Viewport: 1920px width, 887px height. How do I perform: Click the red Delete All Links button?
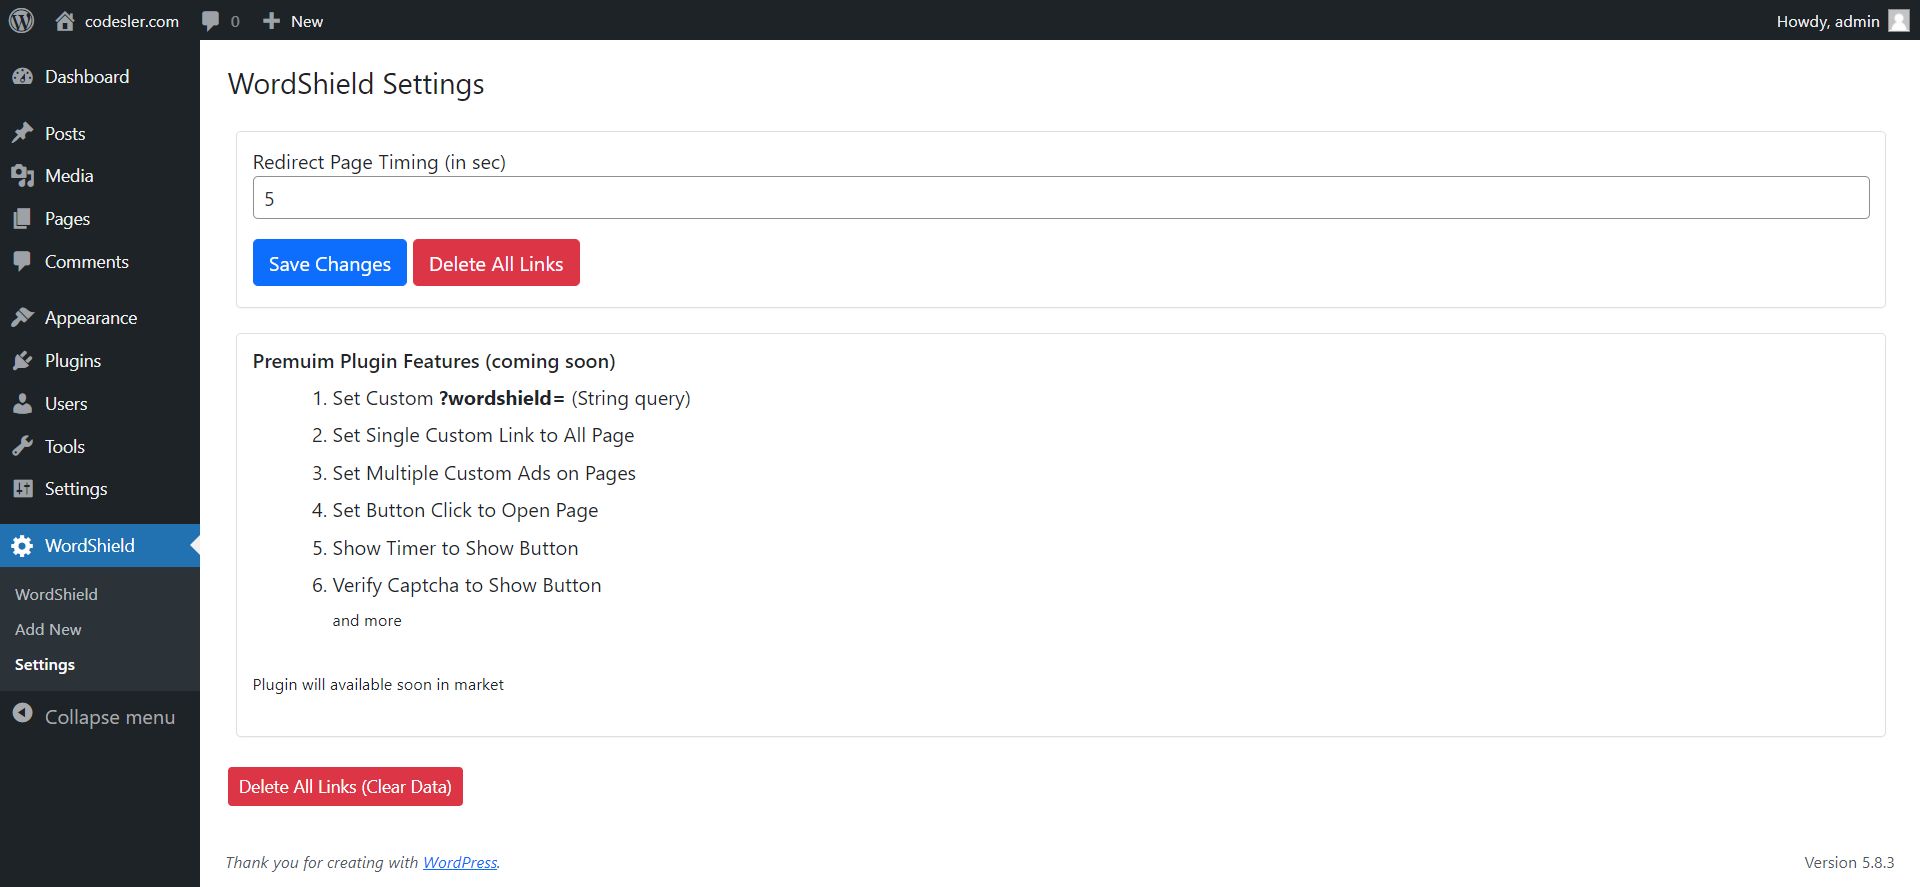496,263
